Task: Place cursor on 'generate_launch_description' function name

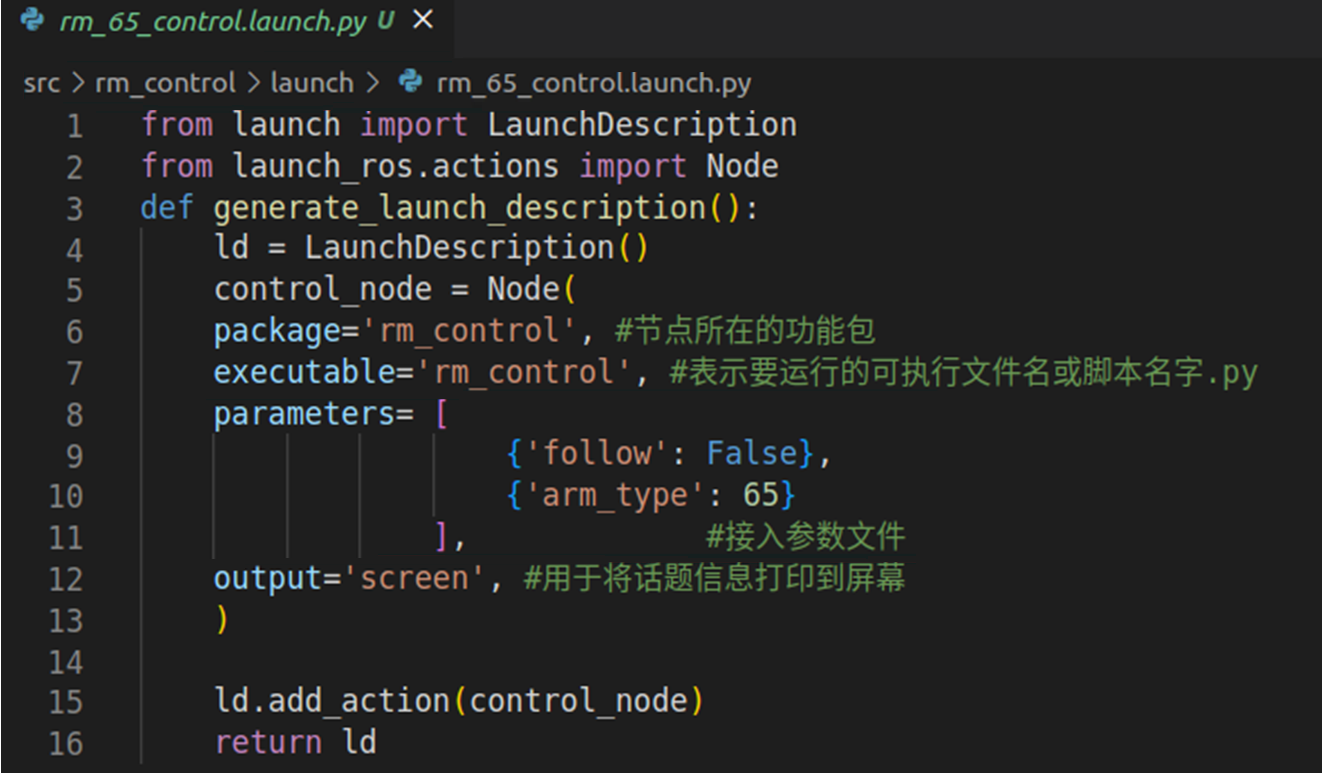Action: point(459,208)
